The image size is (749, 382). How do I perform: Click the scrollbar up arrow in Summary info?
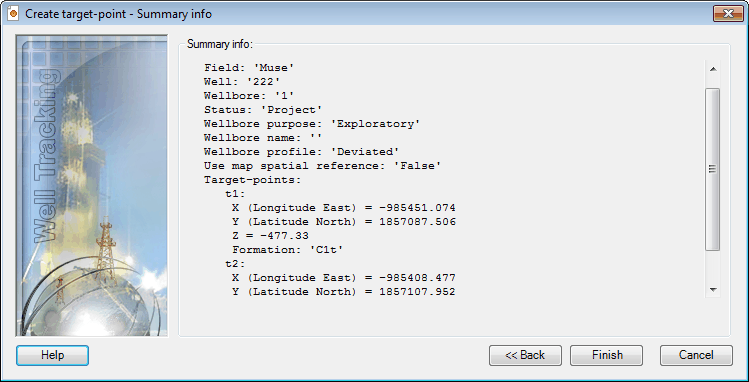tap(713, 69)
